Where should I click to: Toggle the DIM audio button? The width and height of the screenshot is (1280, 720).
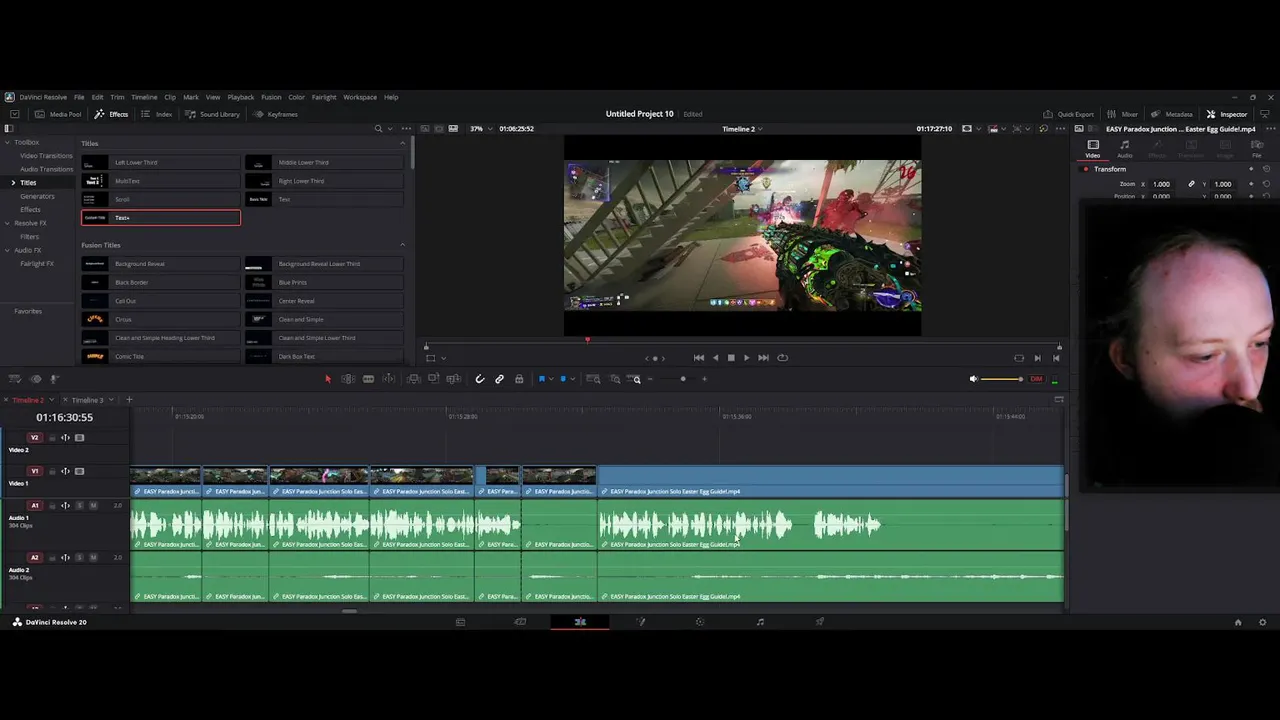(x=1036, y=379)
